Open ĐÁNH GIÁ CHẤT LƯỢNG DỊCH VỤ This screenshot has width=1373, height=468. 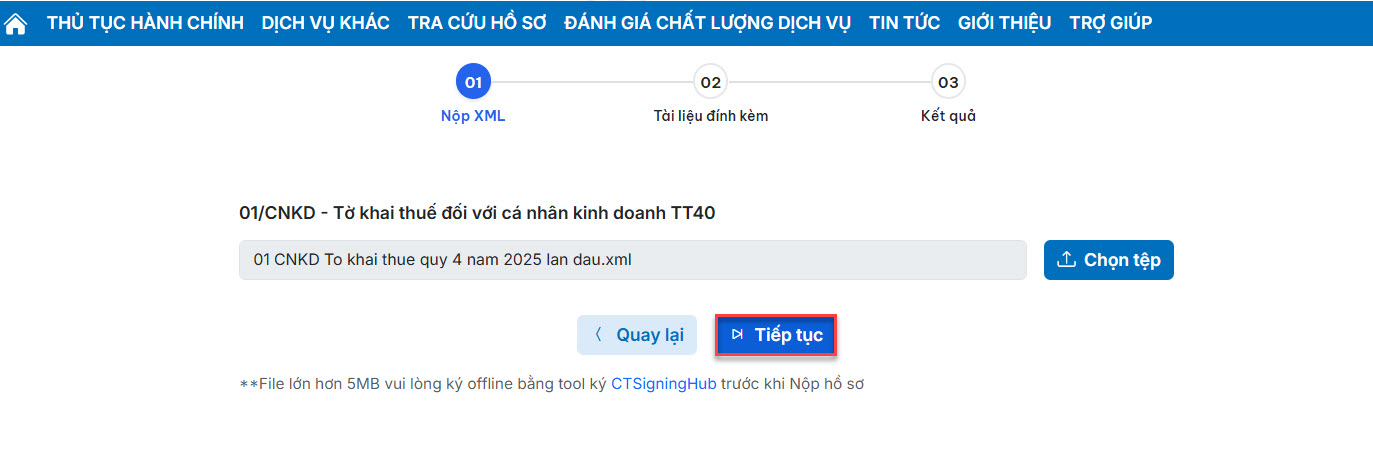point(708,23)
